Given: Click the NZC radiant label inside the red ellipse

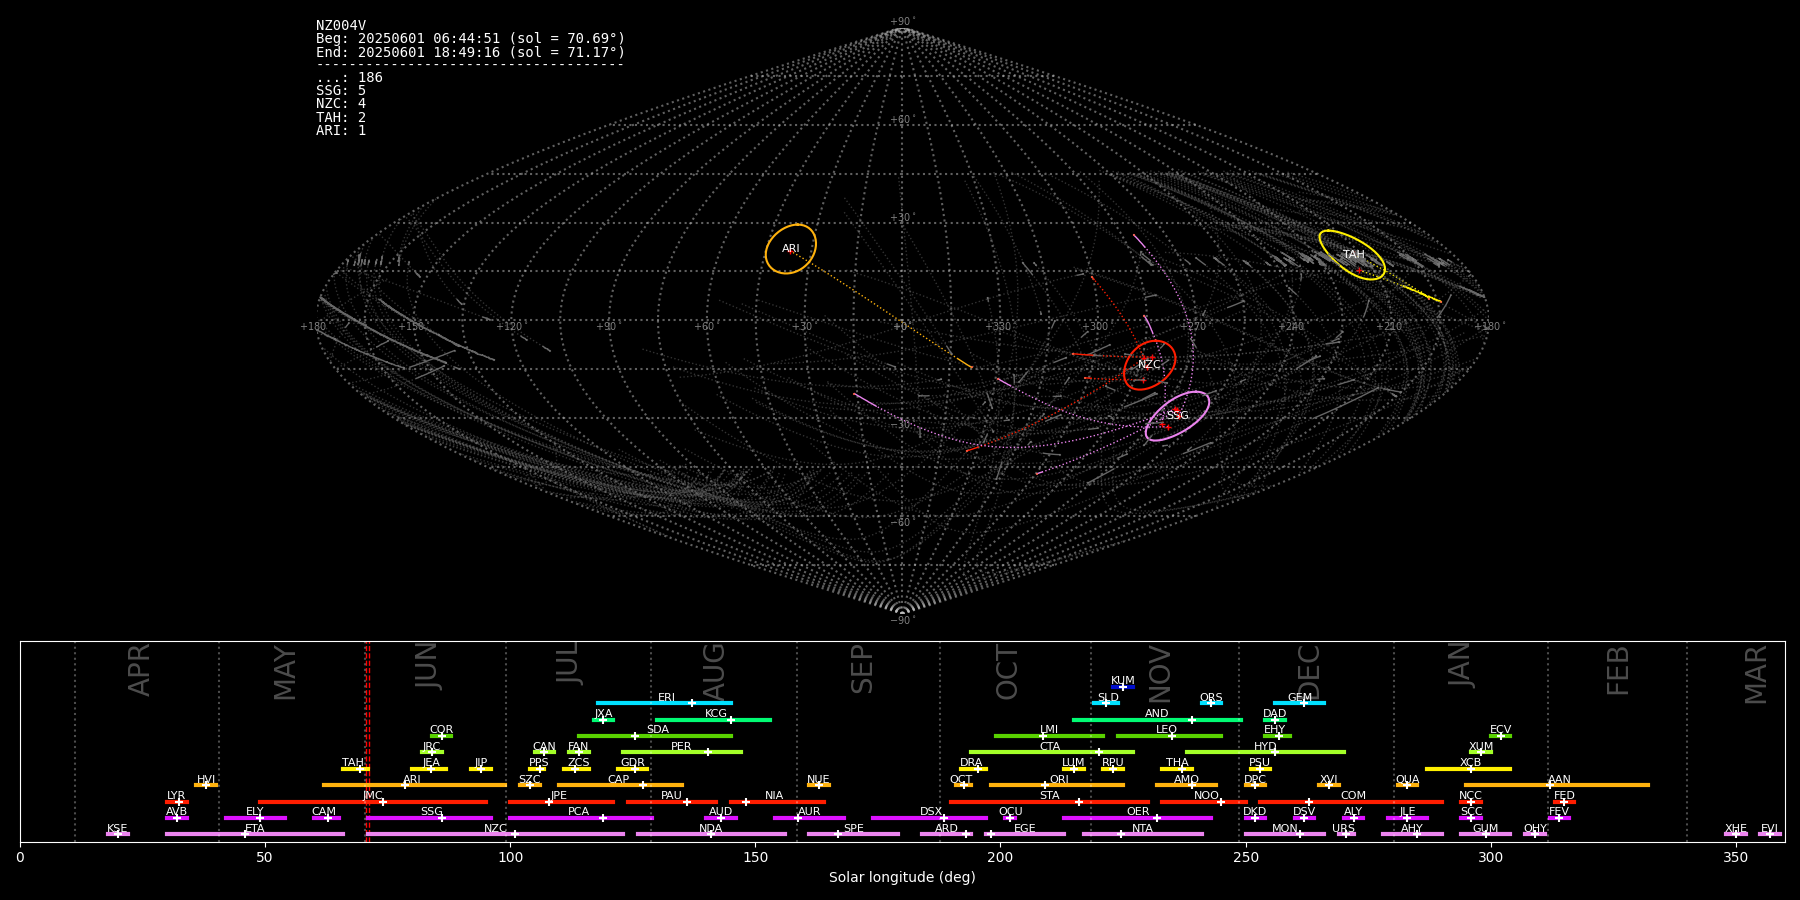Looking at the screenshot, I should tap(1149, 365).
